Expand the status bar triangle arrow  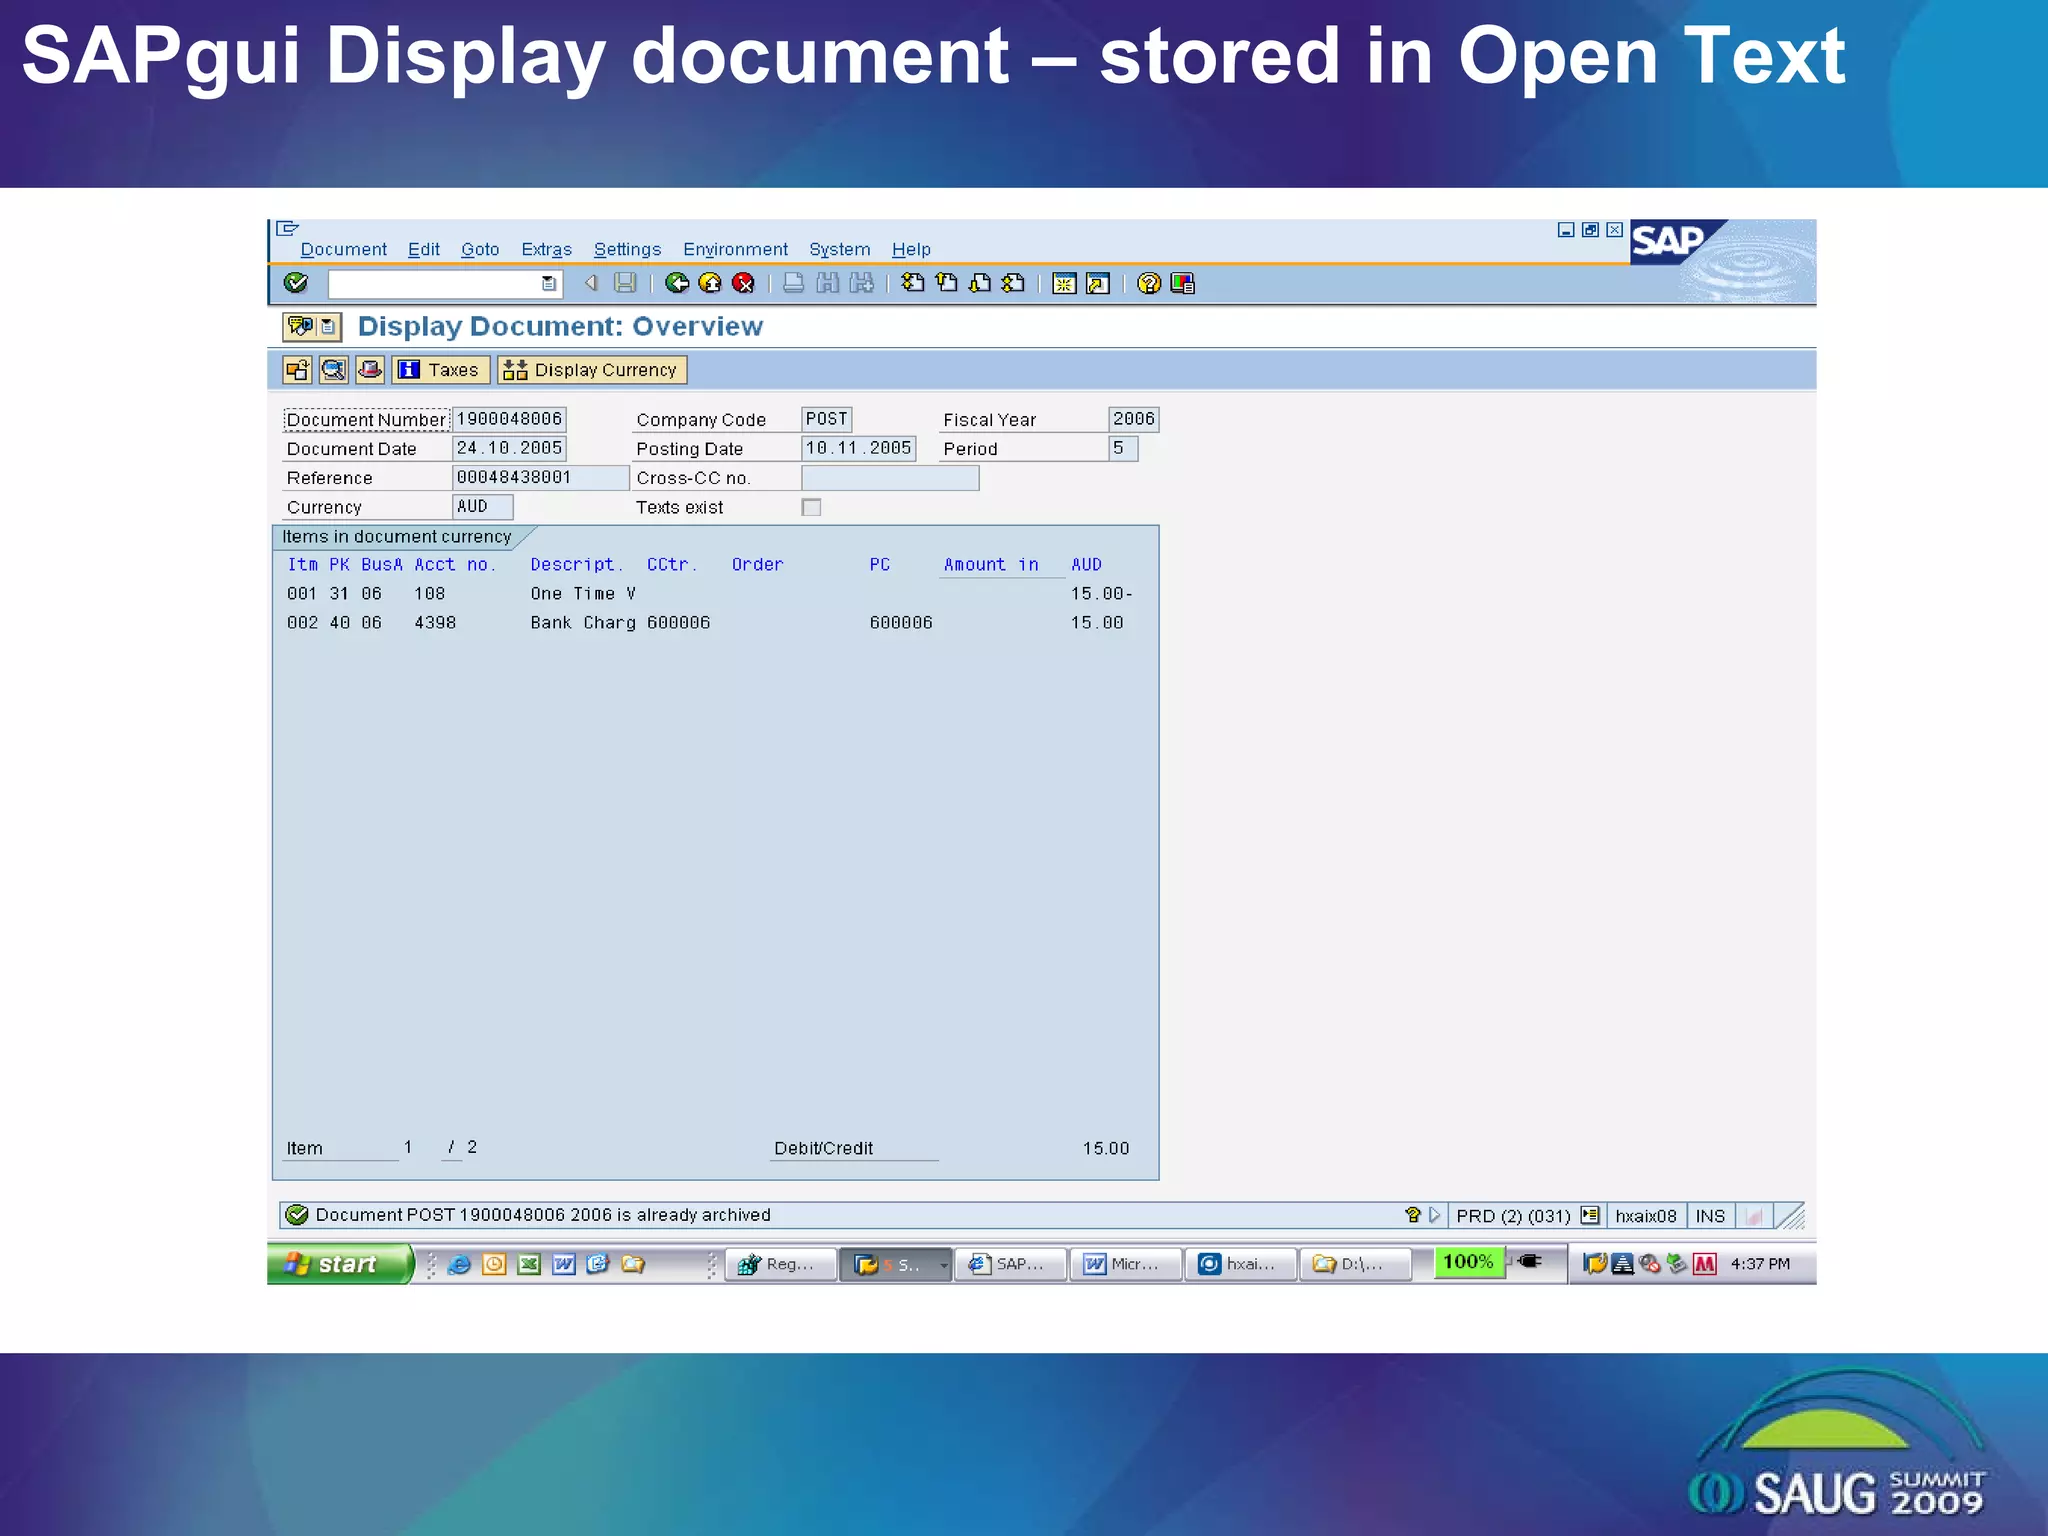click(1434, 1215)
